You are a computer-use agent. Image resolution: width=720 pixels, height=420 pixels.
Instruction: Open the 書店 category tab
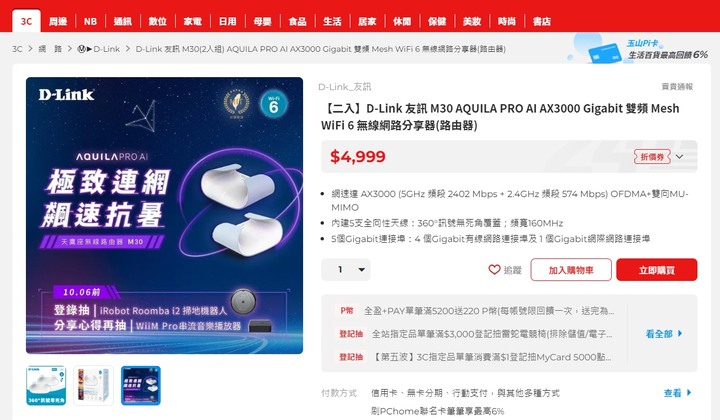coord(542,21)
